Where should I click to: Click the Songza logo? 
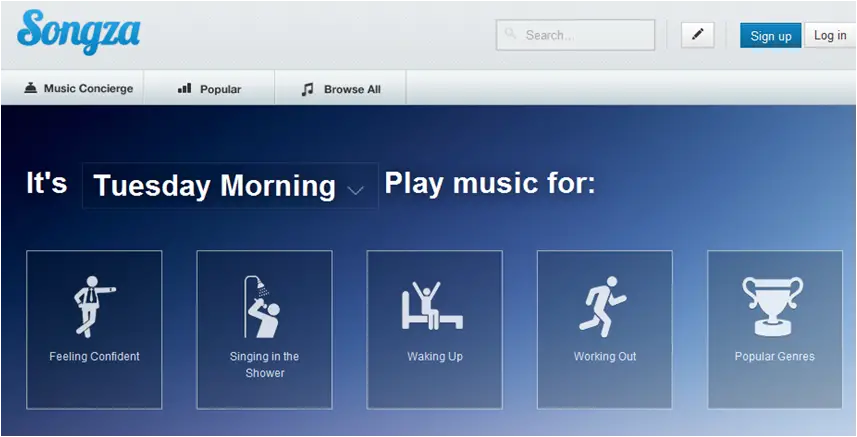click(79, 32)
